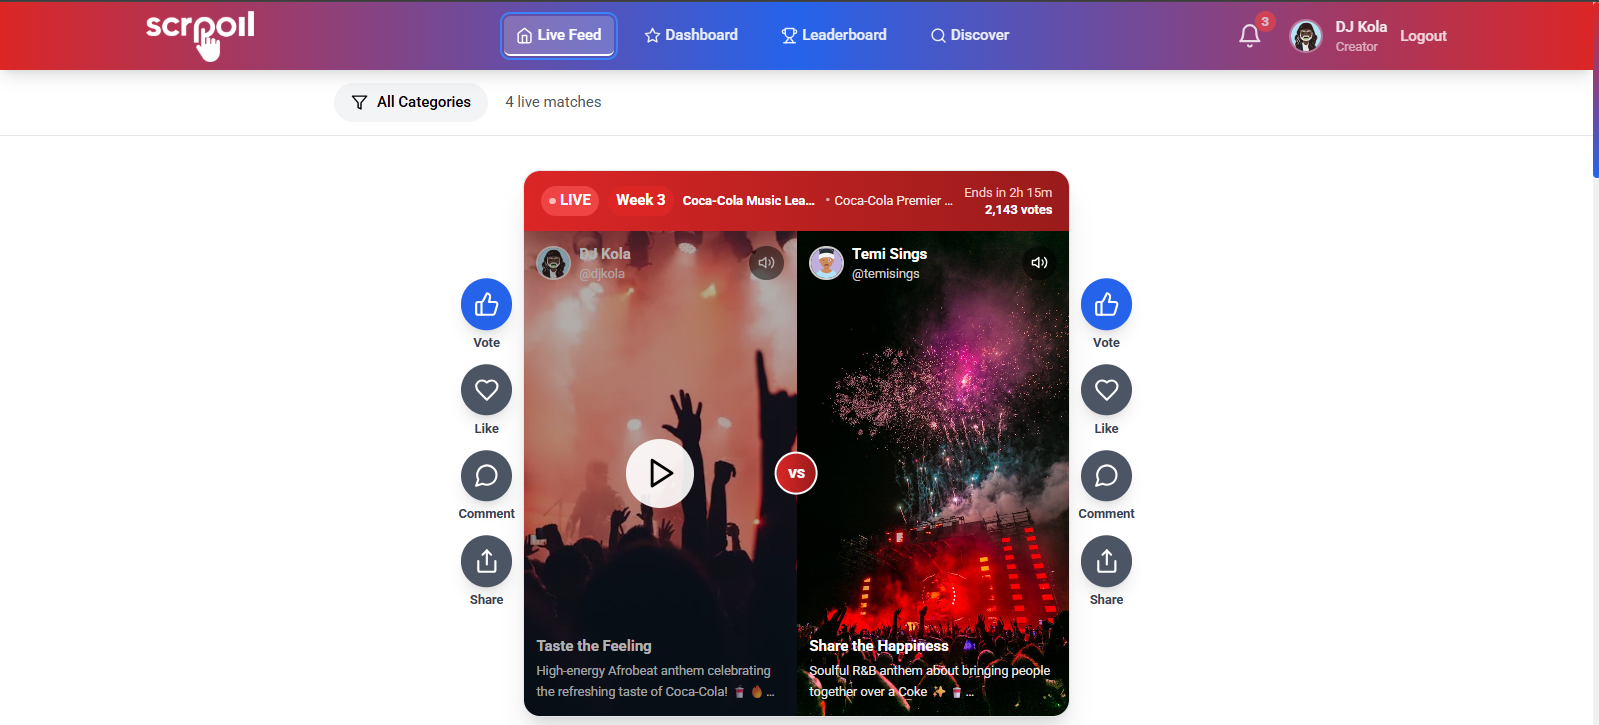Click the DJ Kola name in header

(1361, 27)
